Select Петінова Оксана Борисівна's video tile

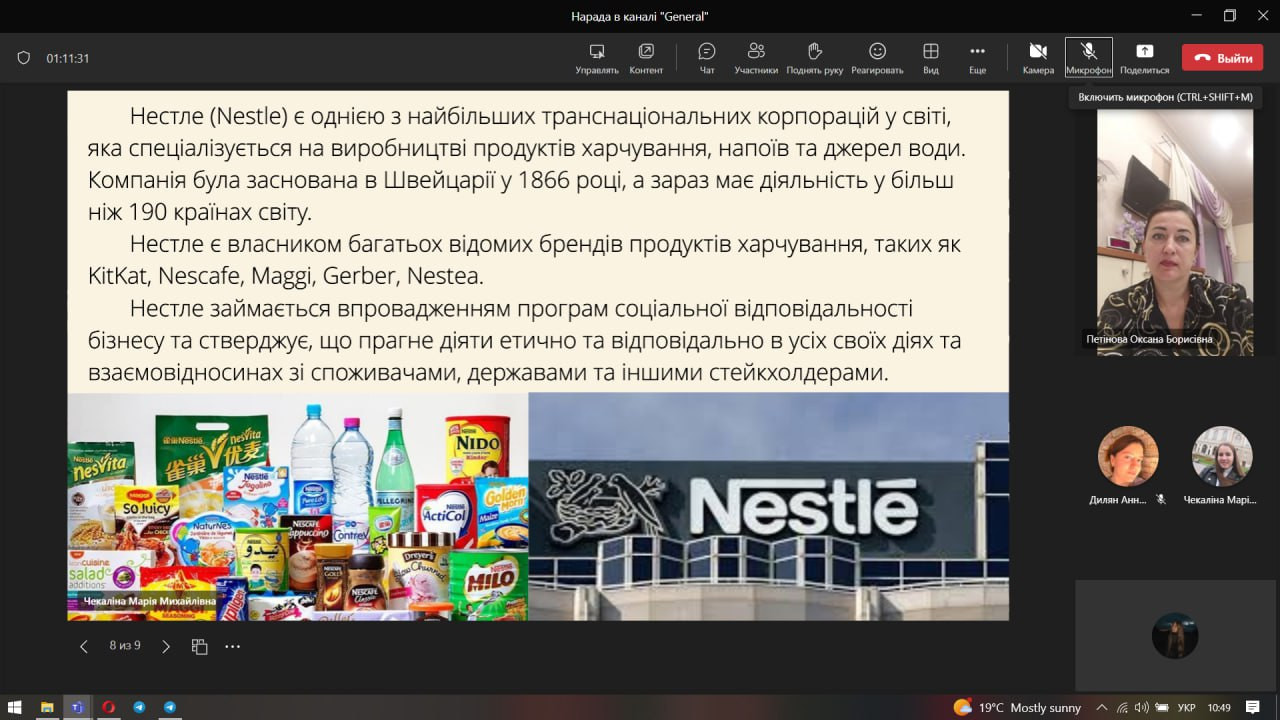click(1175, 232)
